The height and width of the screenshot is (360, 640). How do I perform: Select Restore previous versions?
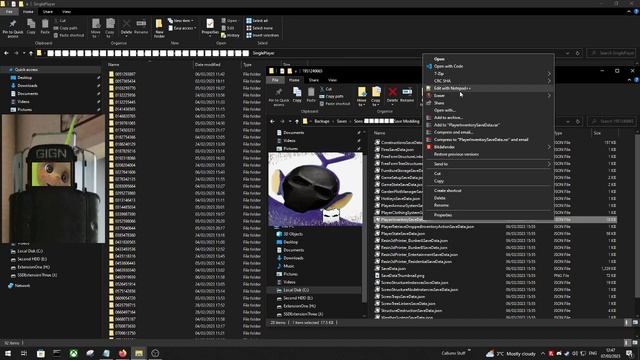pos(456,154)
